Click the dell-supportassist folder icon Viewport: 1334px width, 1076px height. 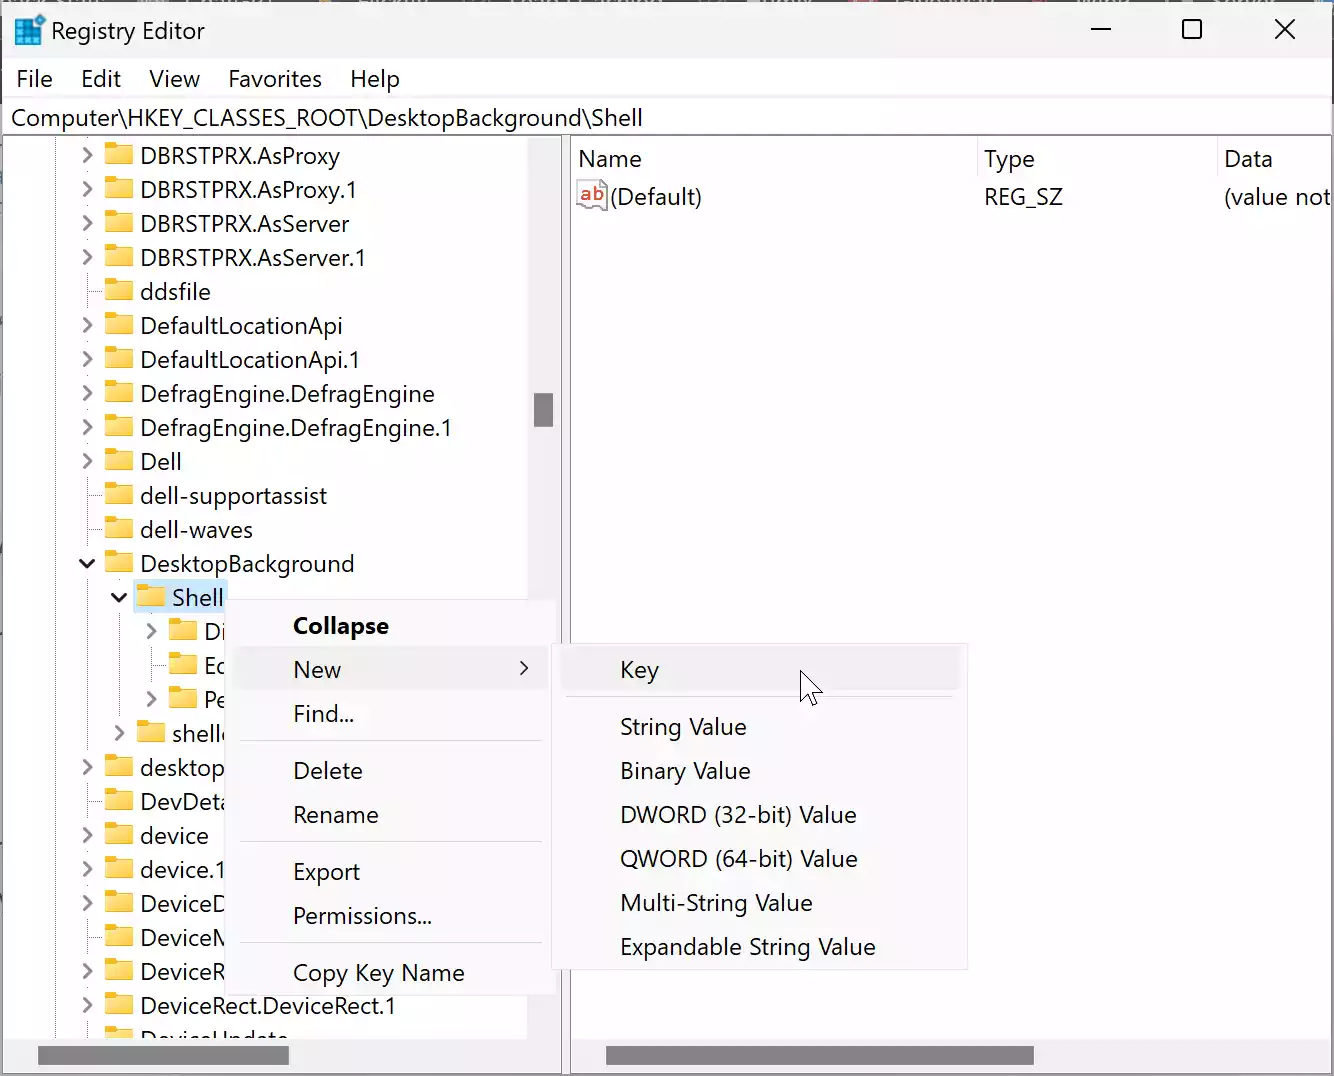(119, 495)
